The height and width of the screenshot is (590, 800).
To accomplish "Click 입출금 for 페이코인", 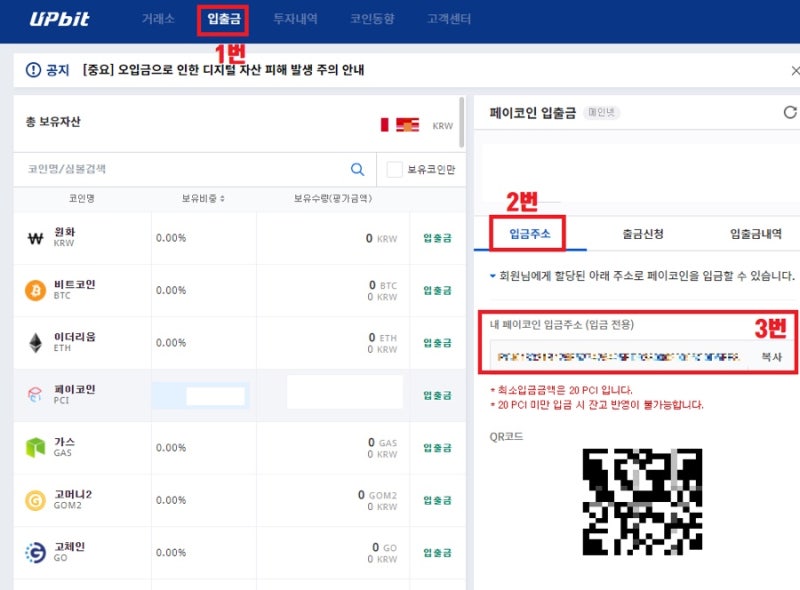I will click(x=437, y=396).
